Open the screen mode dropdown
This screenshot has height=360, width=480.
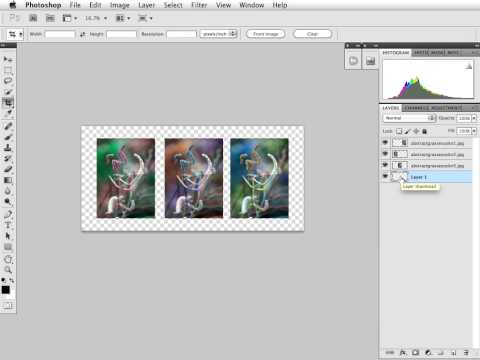145,18
